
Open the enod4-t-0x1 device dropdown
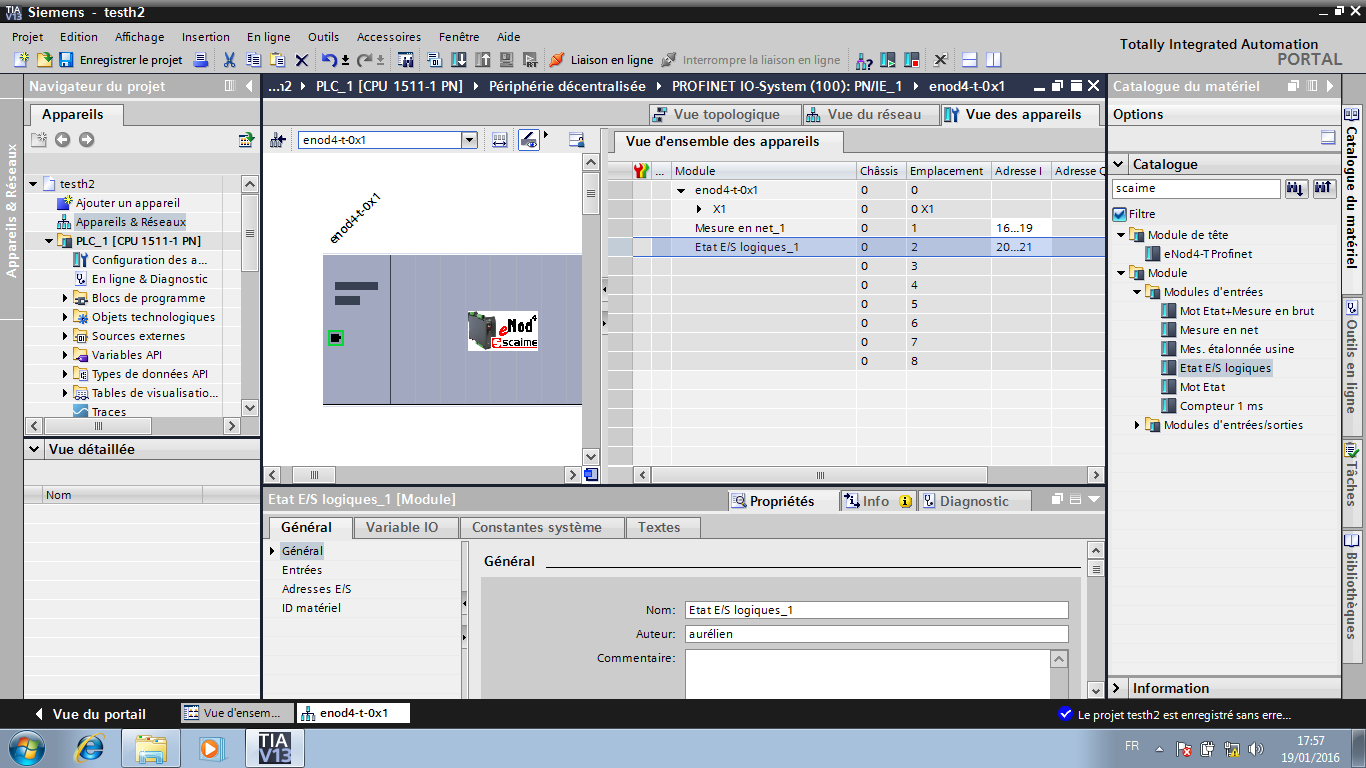tap(469, 140)
